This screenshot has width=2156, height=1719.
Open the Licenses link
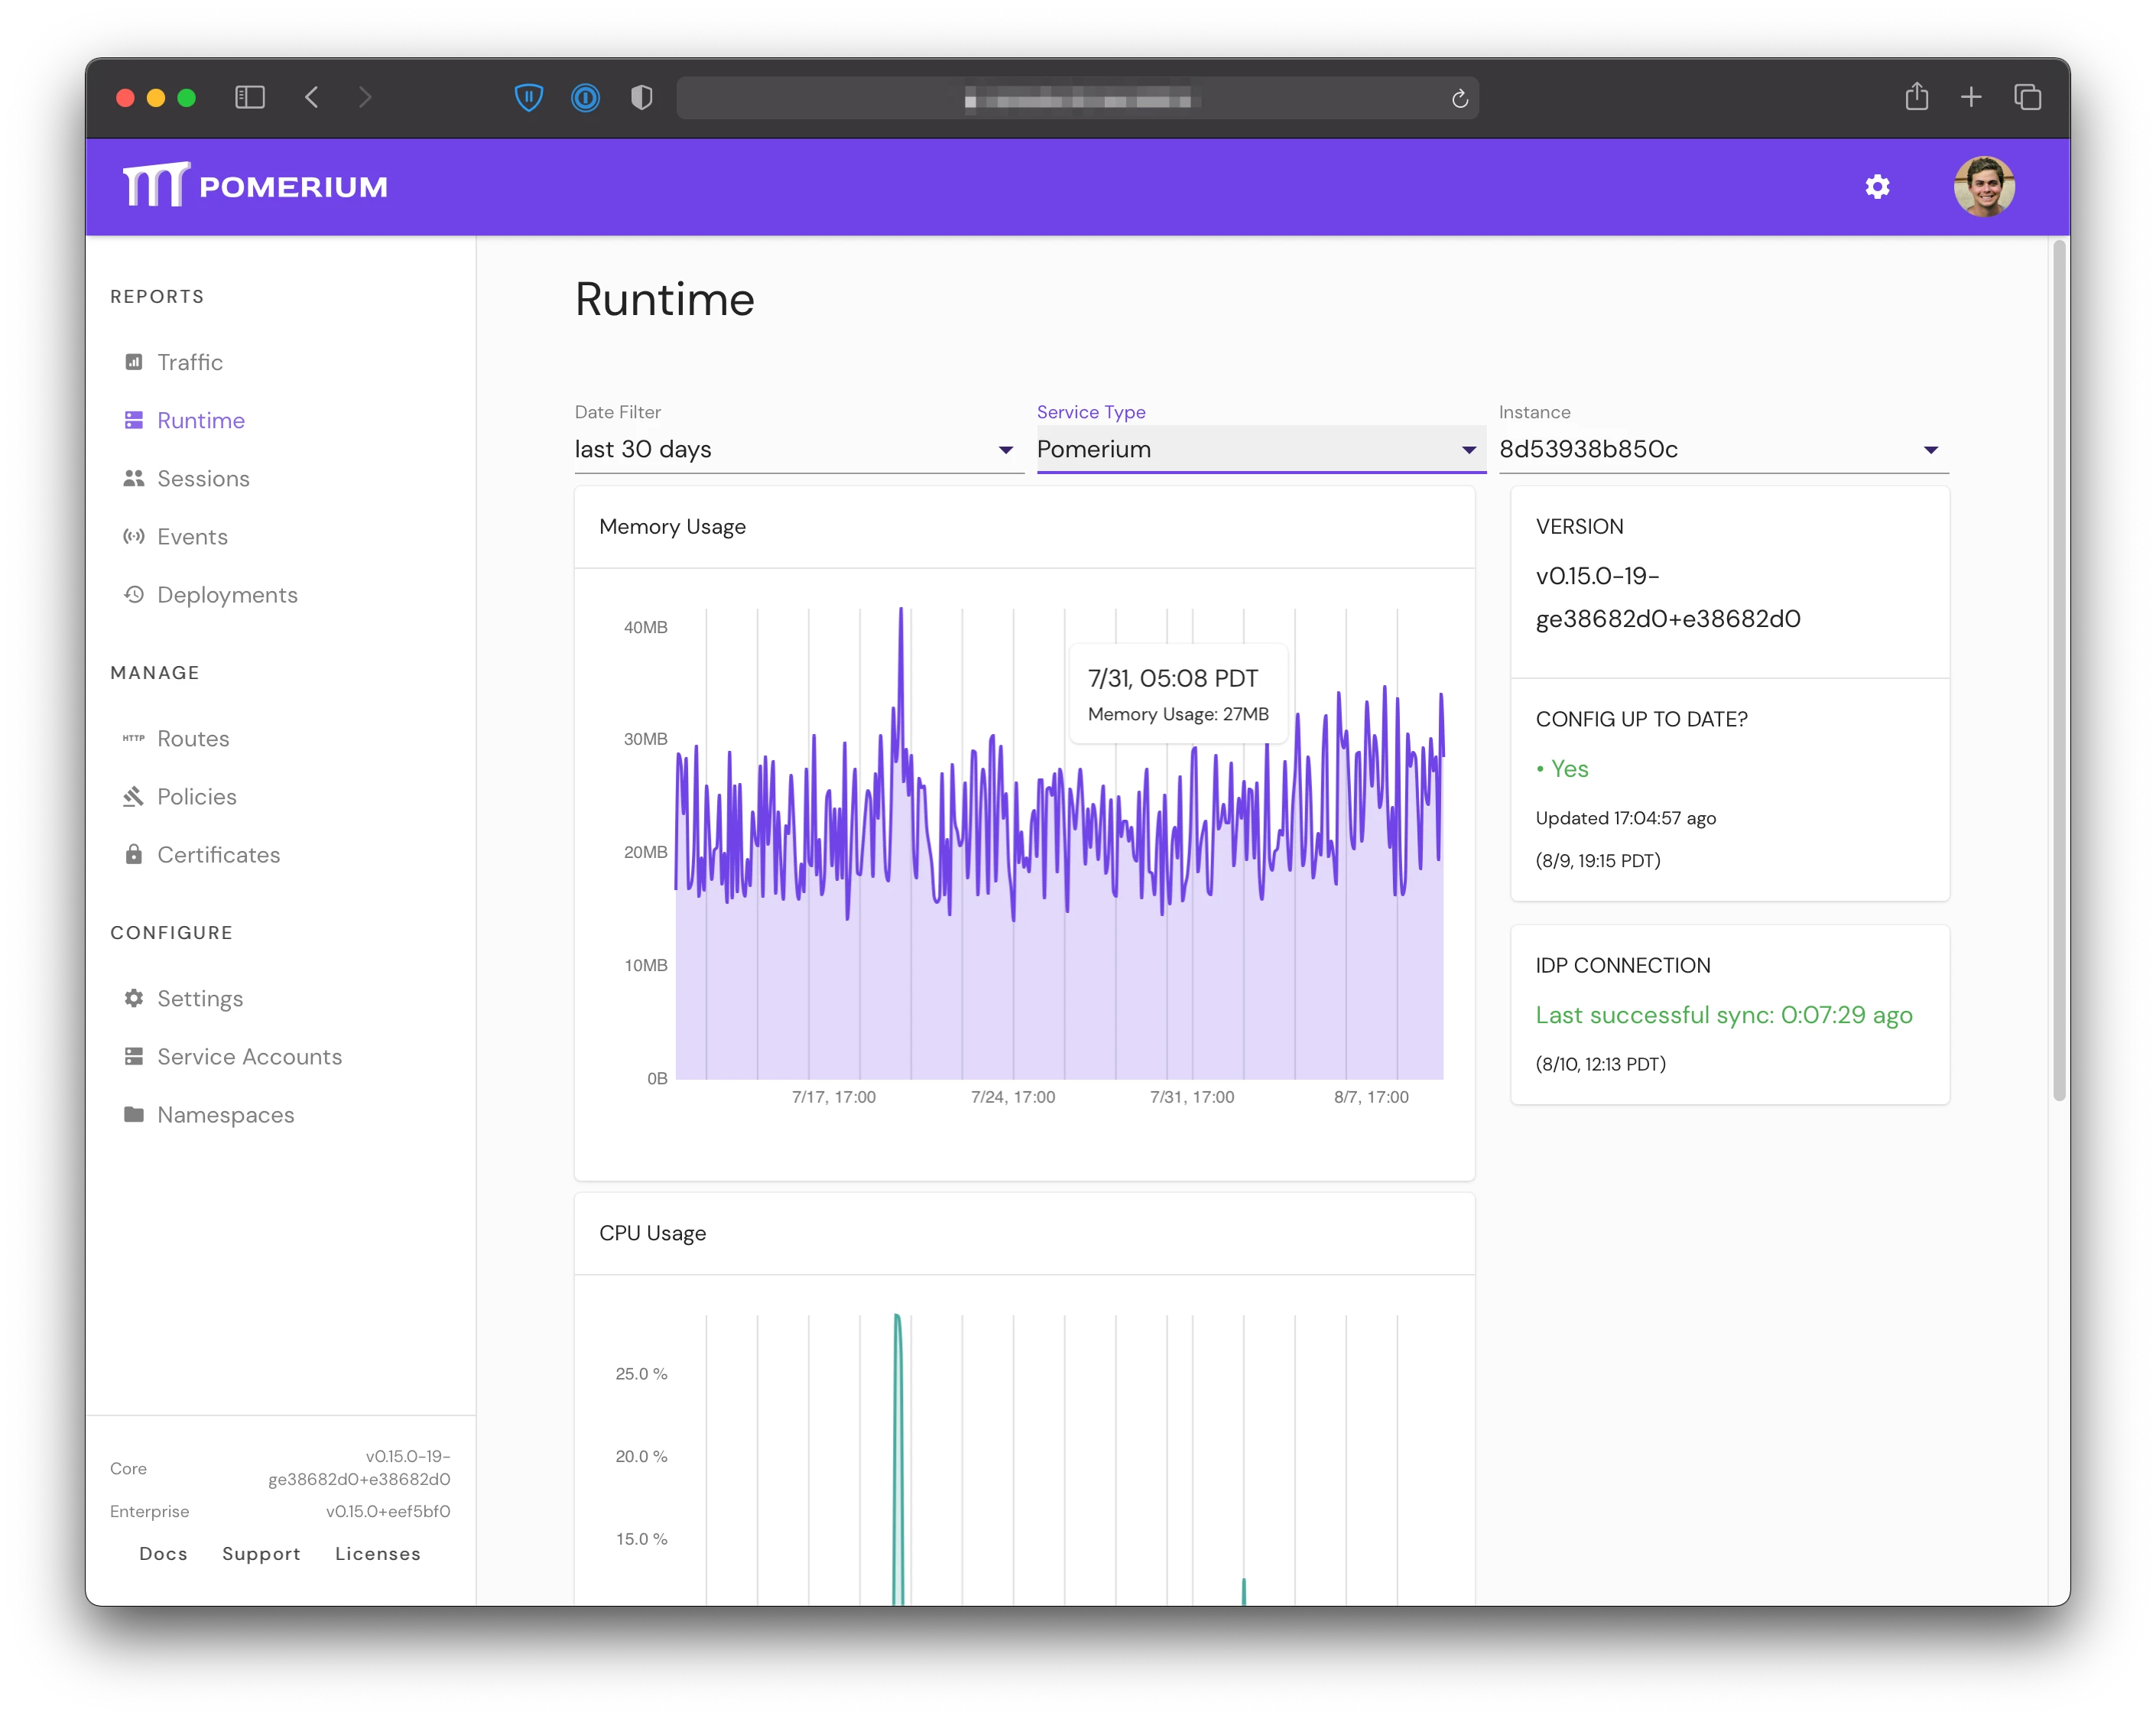(378, 1555)
